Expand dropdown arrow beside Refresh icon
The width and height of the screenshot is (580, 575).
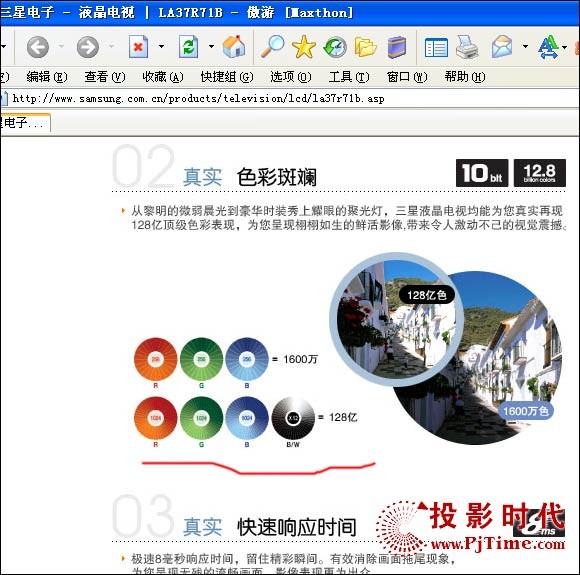click(211, 46)
